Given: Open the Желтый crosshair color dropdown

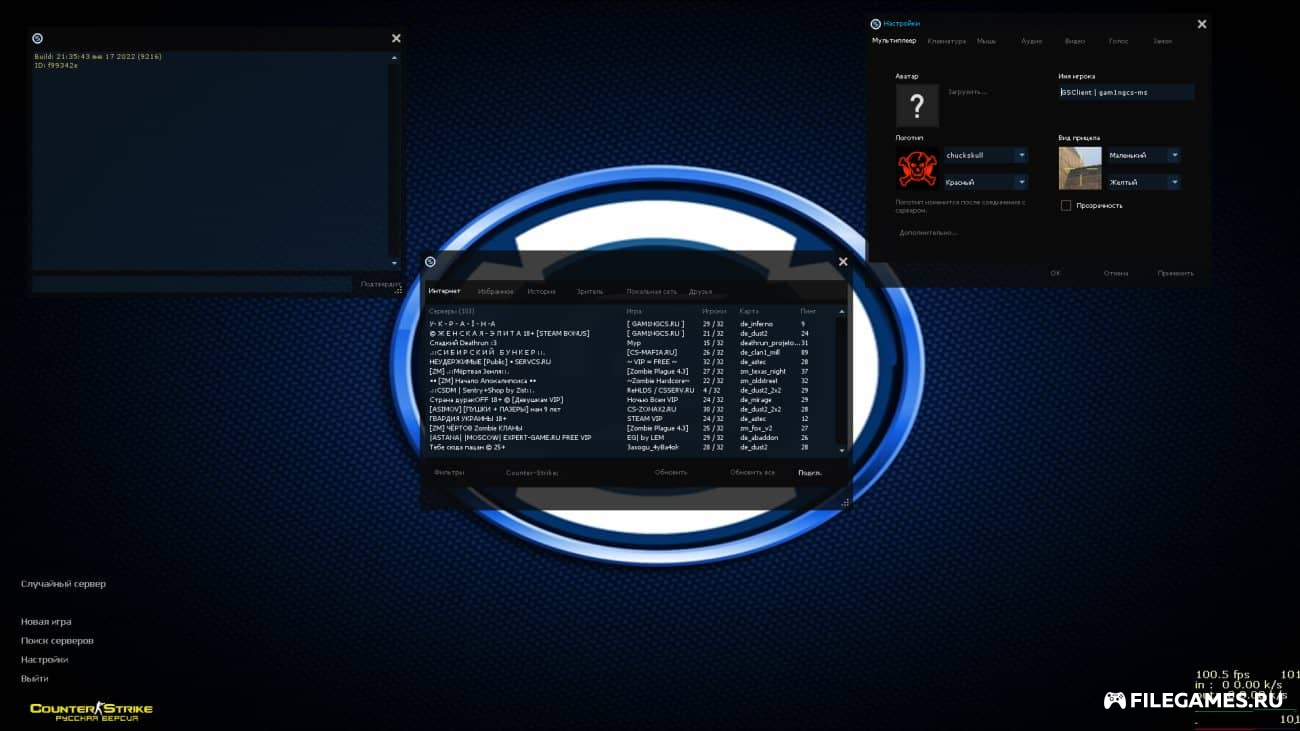Looking at the screenshot, I should point(1143,182).
